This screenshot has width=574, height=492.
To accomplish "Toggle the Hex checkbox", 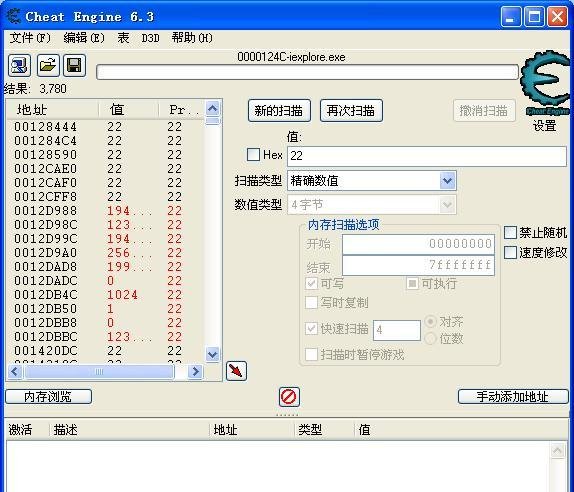I will pyautogui.click(x=253, y=154).
